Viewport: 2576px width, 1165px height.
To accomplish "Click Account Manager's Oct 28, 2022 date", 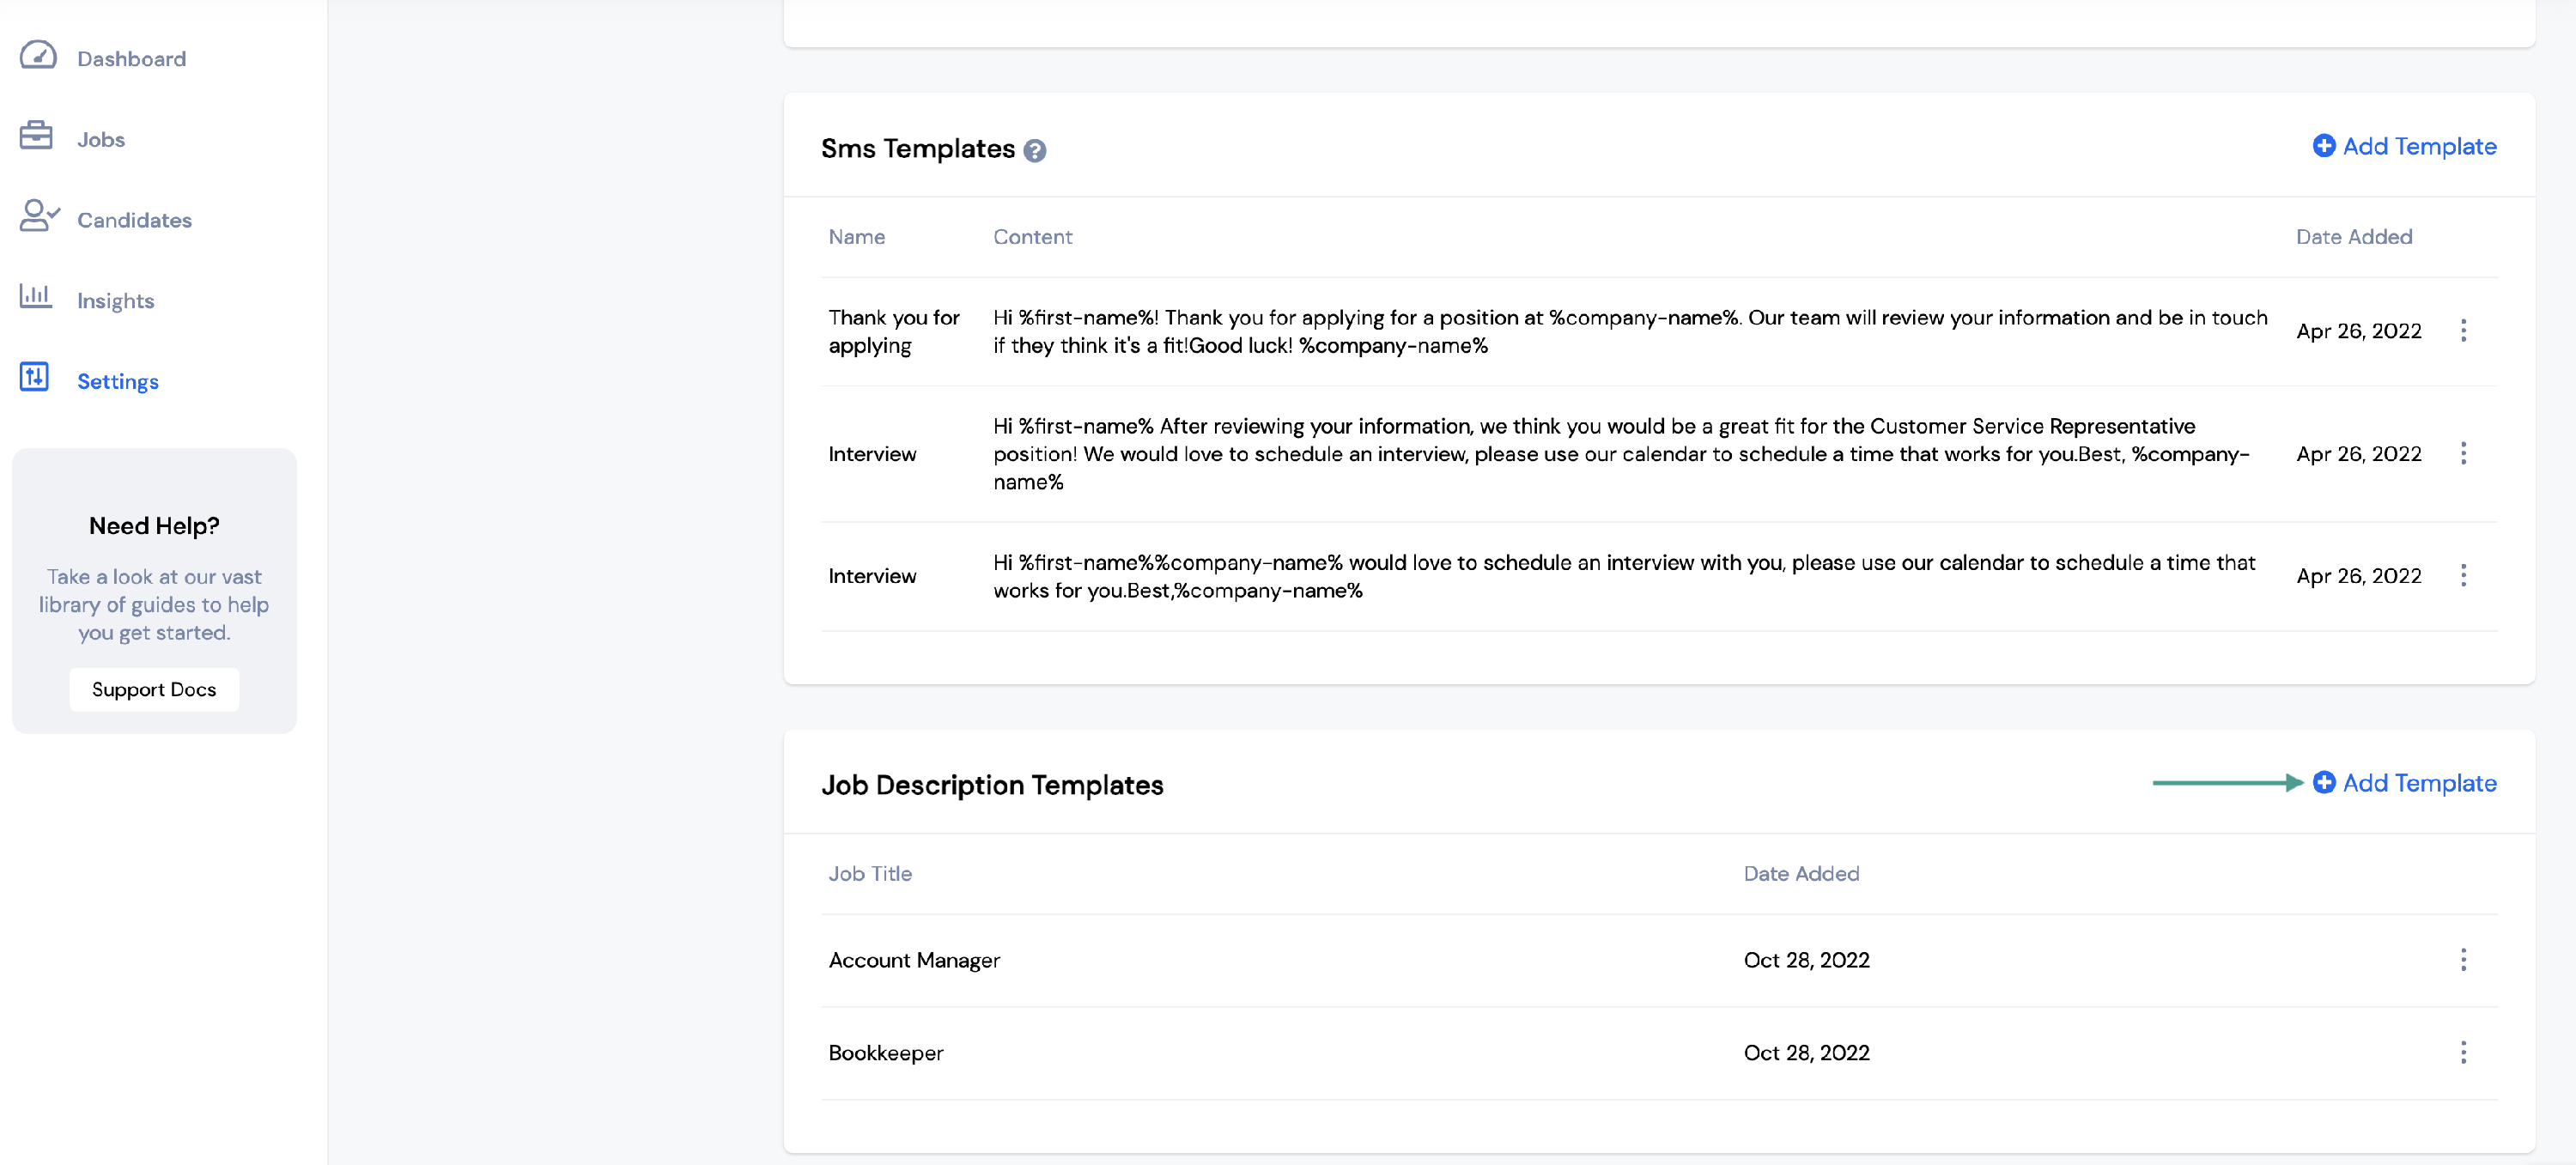I will point(1806,961).
